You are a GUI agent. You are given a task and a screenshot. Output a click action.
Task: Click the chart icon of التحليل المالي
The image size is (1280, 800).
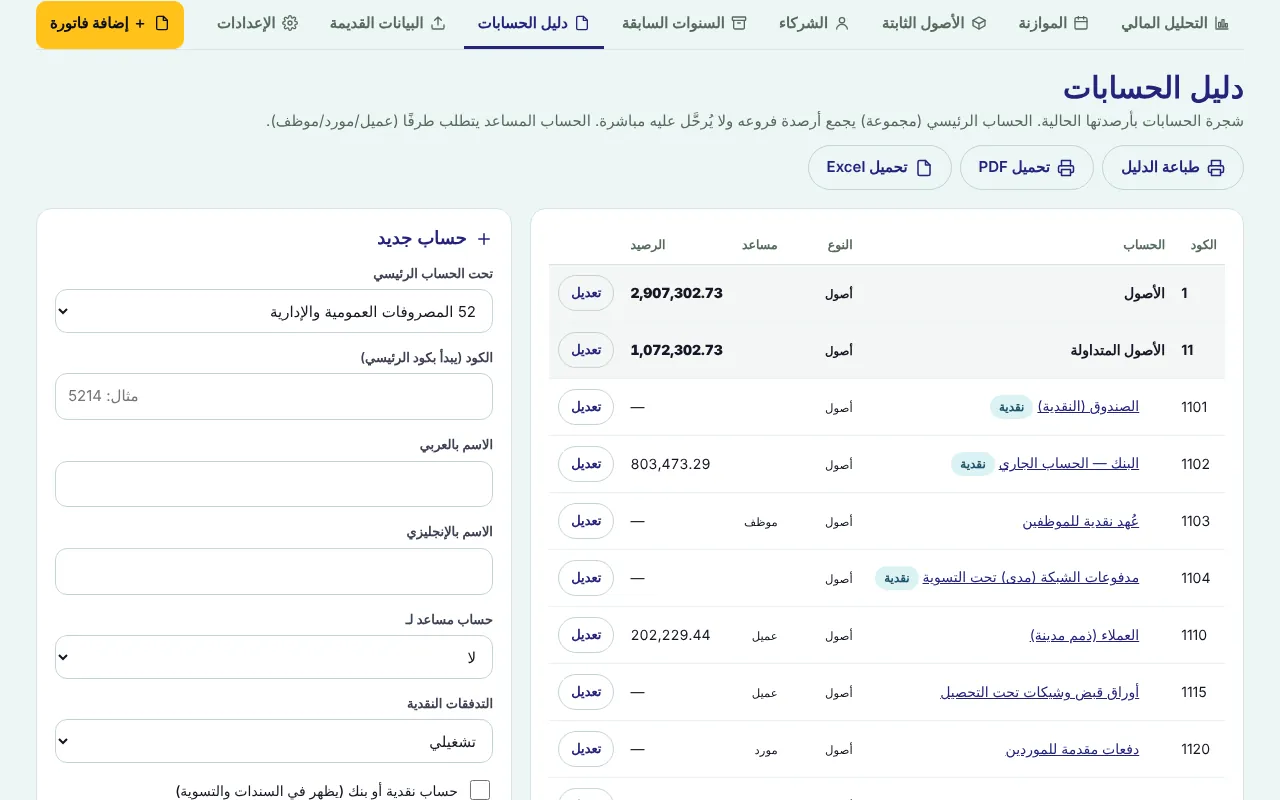click(x=1221, y=23)
